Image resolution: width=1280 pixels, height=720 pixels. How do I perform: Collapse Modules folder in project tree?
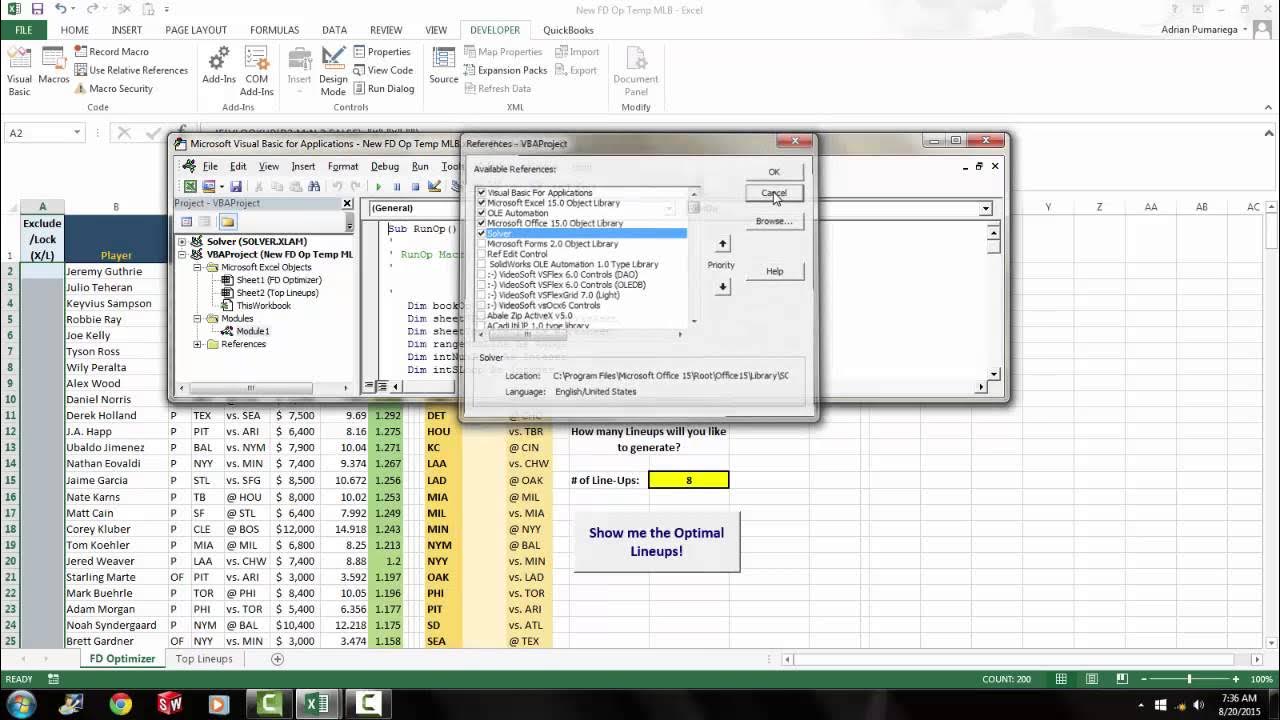point(198,318)
